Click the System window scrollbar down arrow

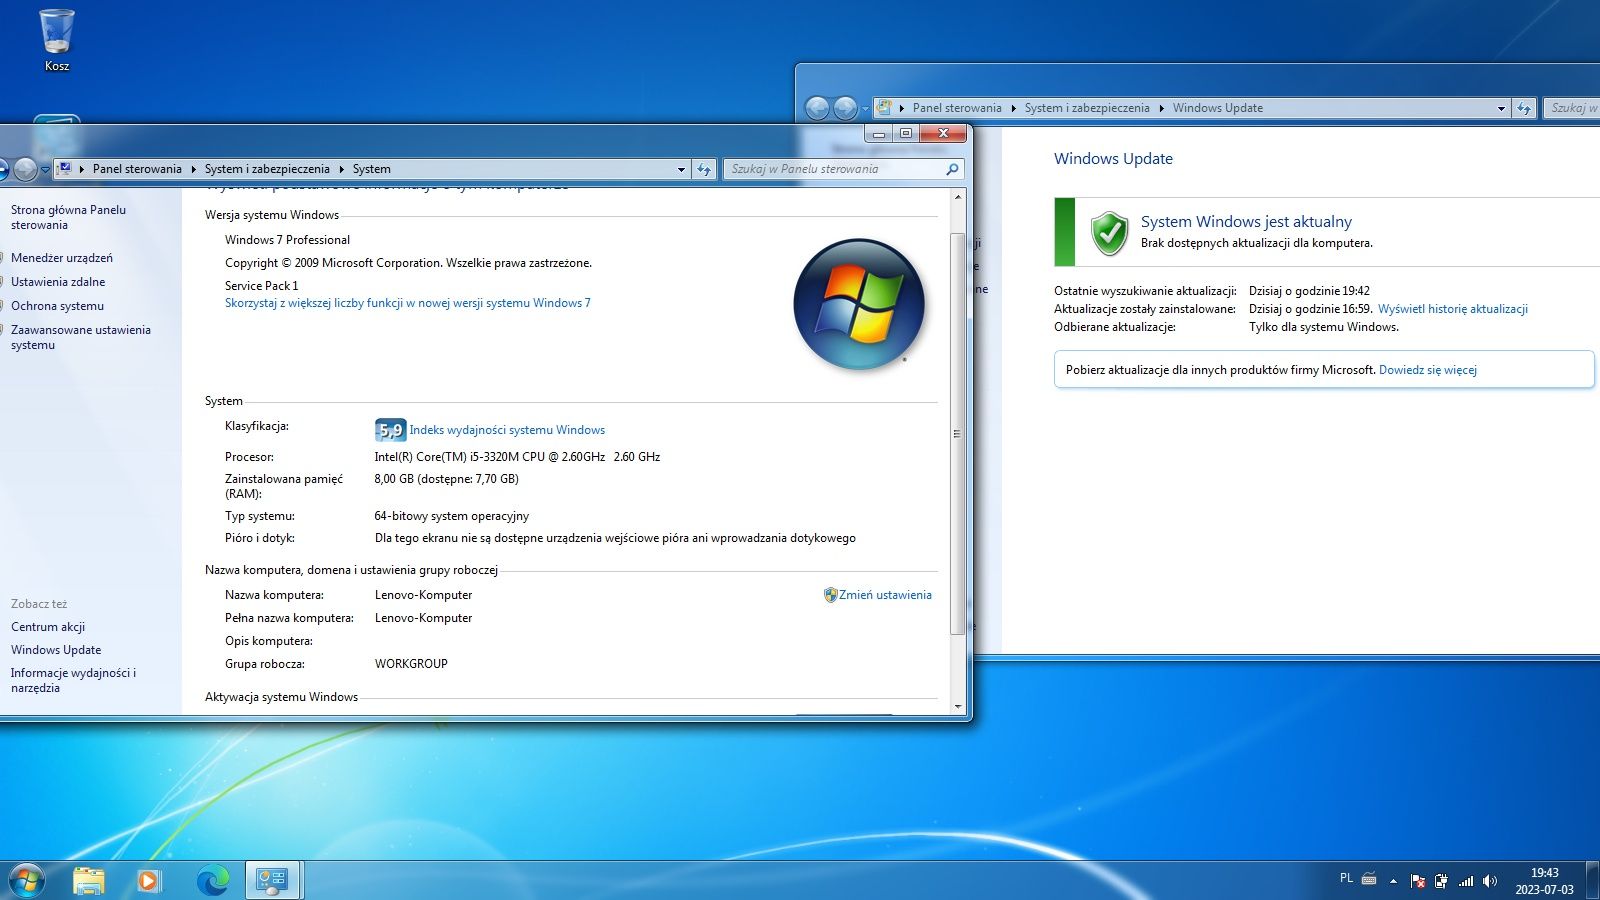pyautogui.click(x=958, y=706)
